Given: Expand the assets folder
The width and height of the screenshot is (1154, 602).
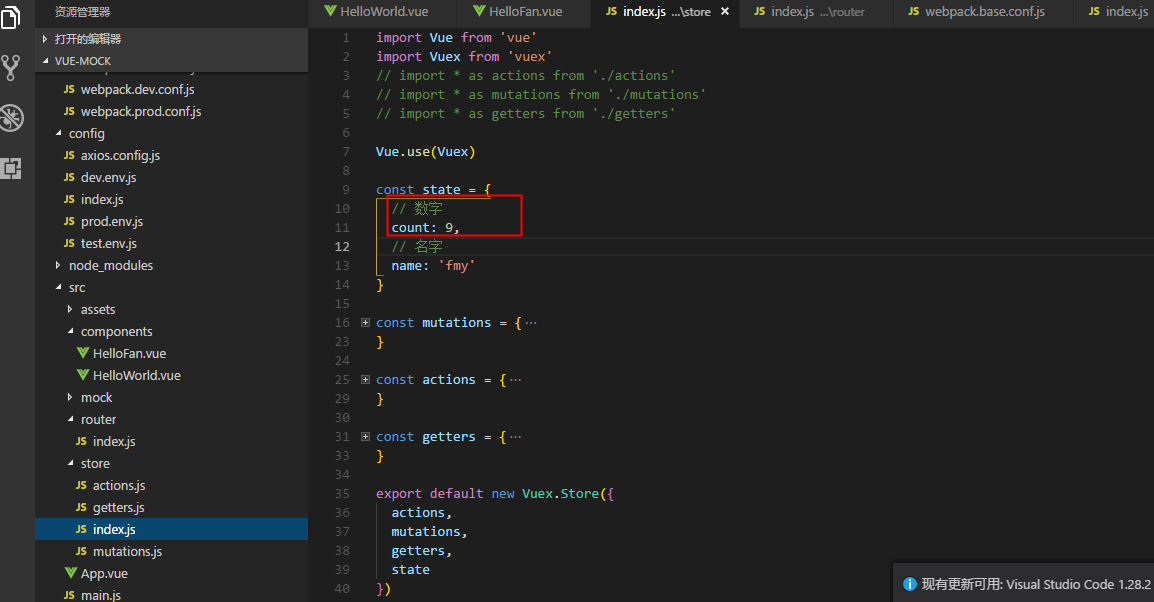Looking at the screenshot, I should [71, 310].
